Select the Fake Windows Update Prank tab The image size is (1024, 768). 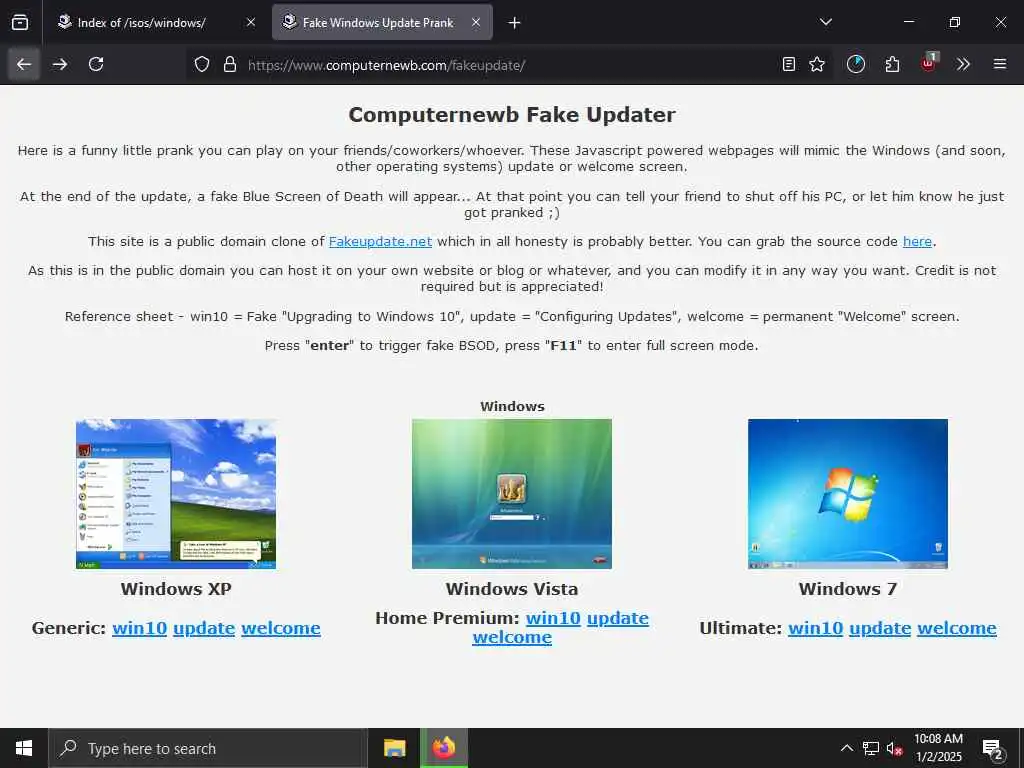coord(382,22)
